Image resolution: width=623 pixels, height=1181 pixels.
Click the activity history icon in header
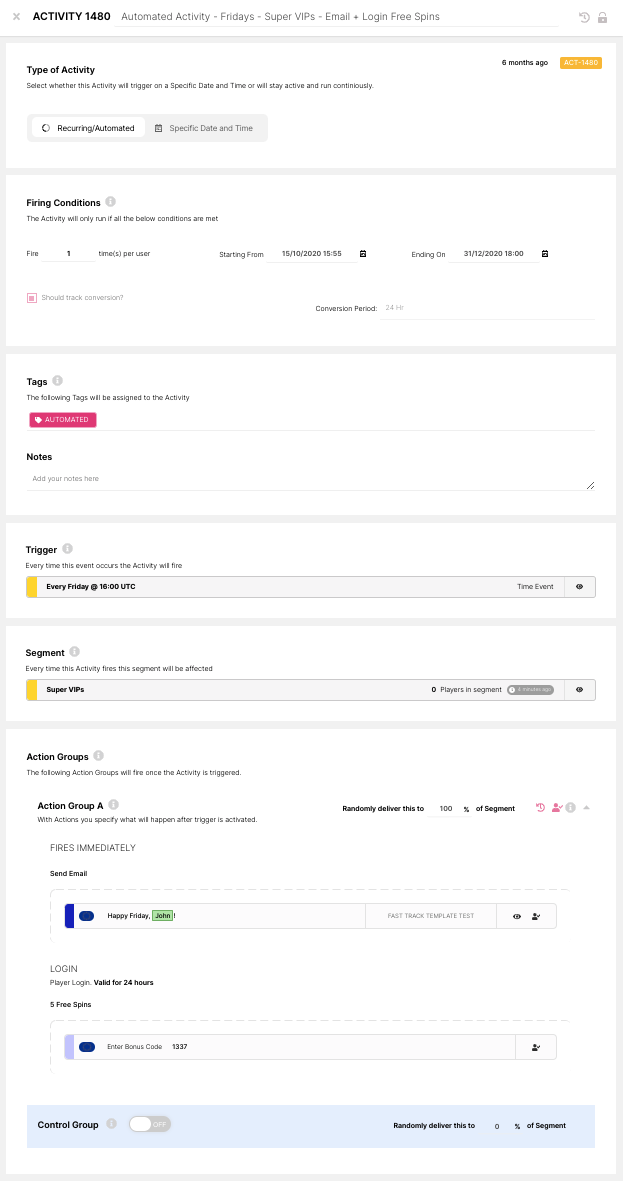click(x=585, y=18)
